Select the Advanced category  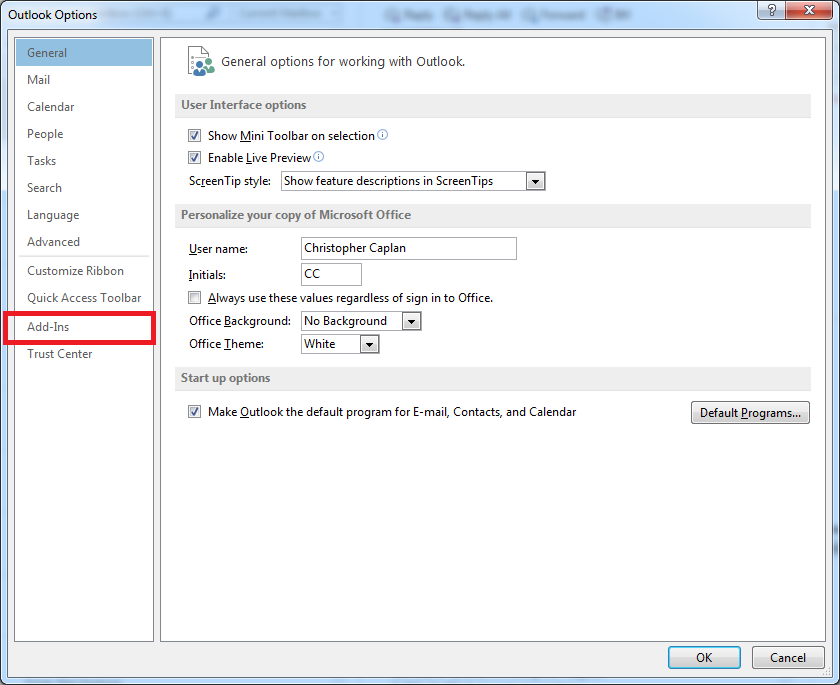pos(53,241)
